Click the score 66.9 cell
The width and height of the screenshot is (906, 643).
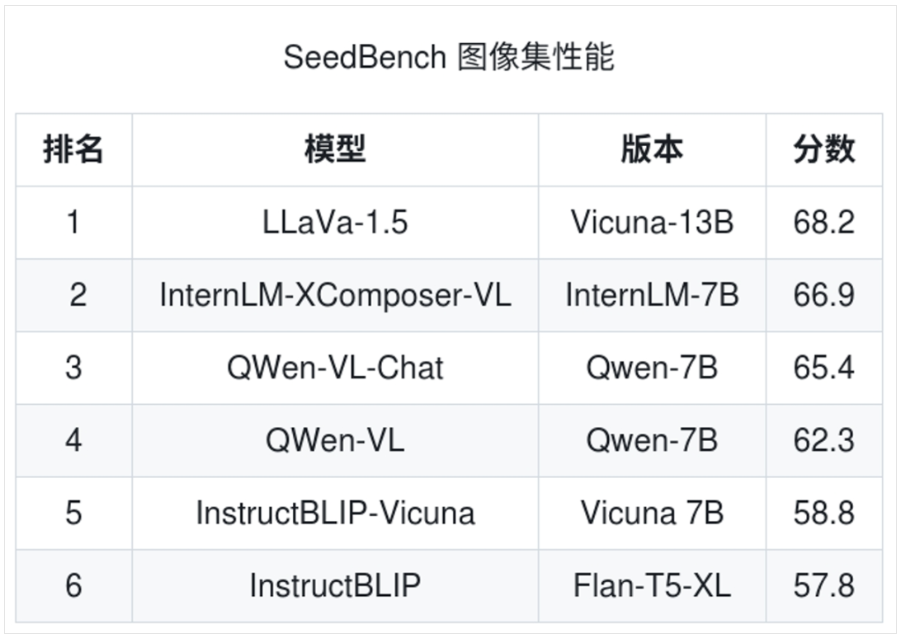[824, 295]
